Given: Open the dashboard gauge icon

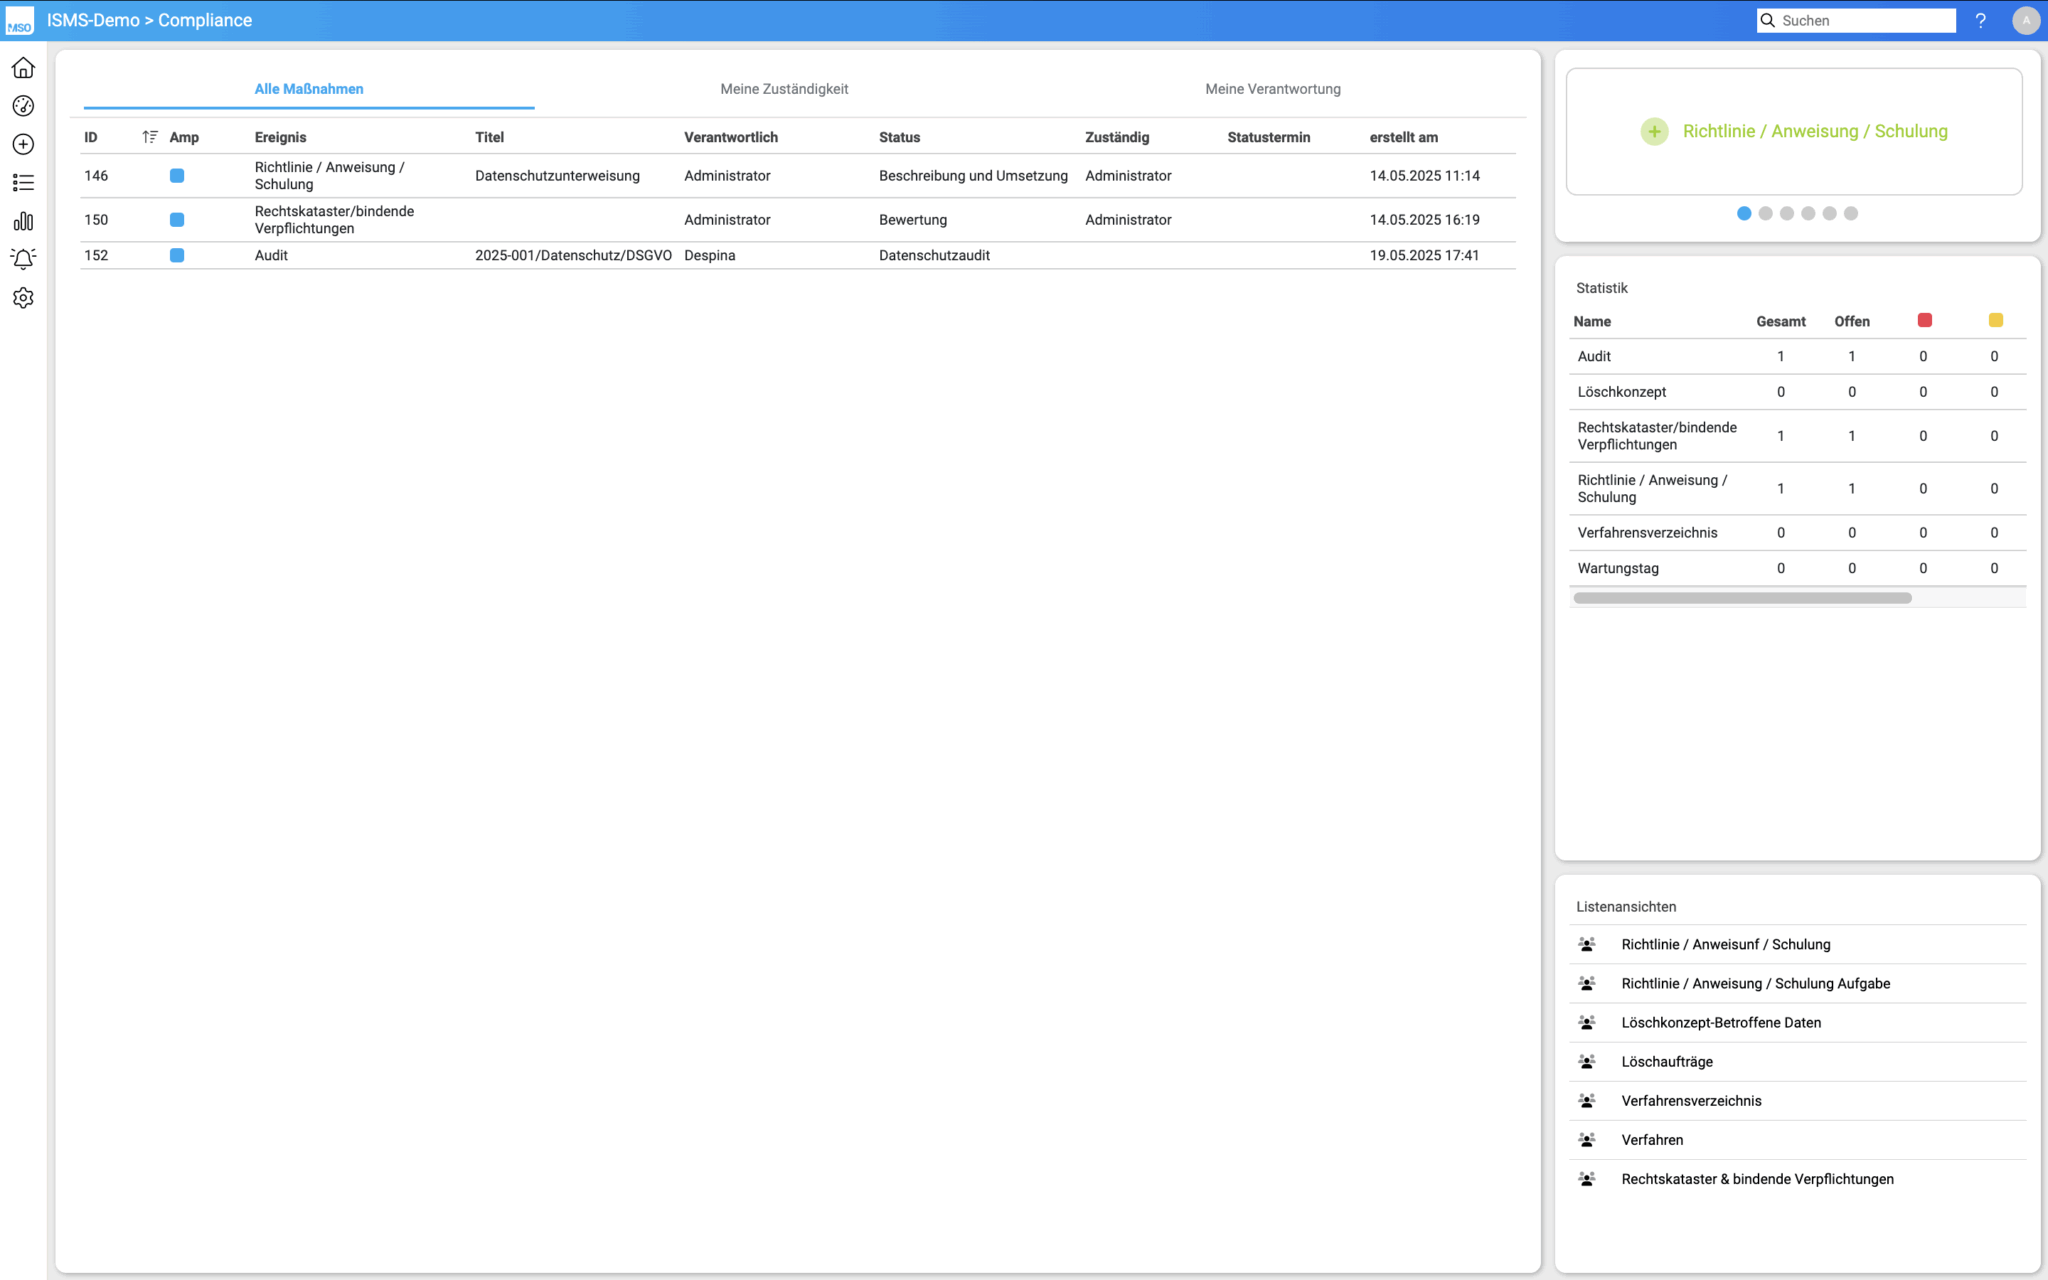Looking at the screenshot, I should pyautogui.click(x=23, y=106).
